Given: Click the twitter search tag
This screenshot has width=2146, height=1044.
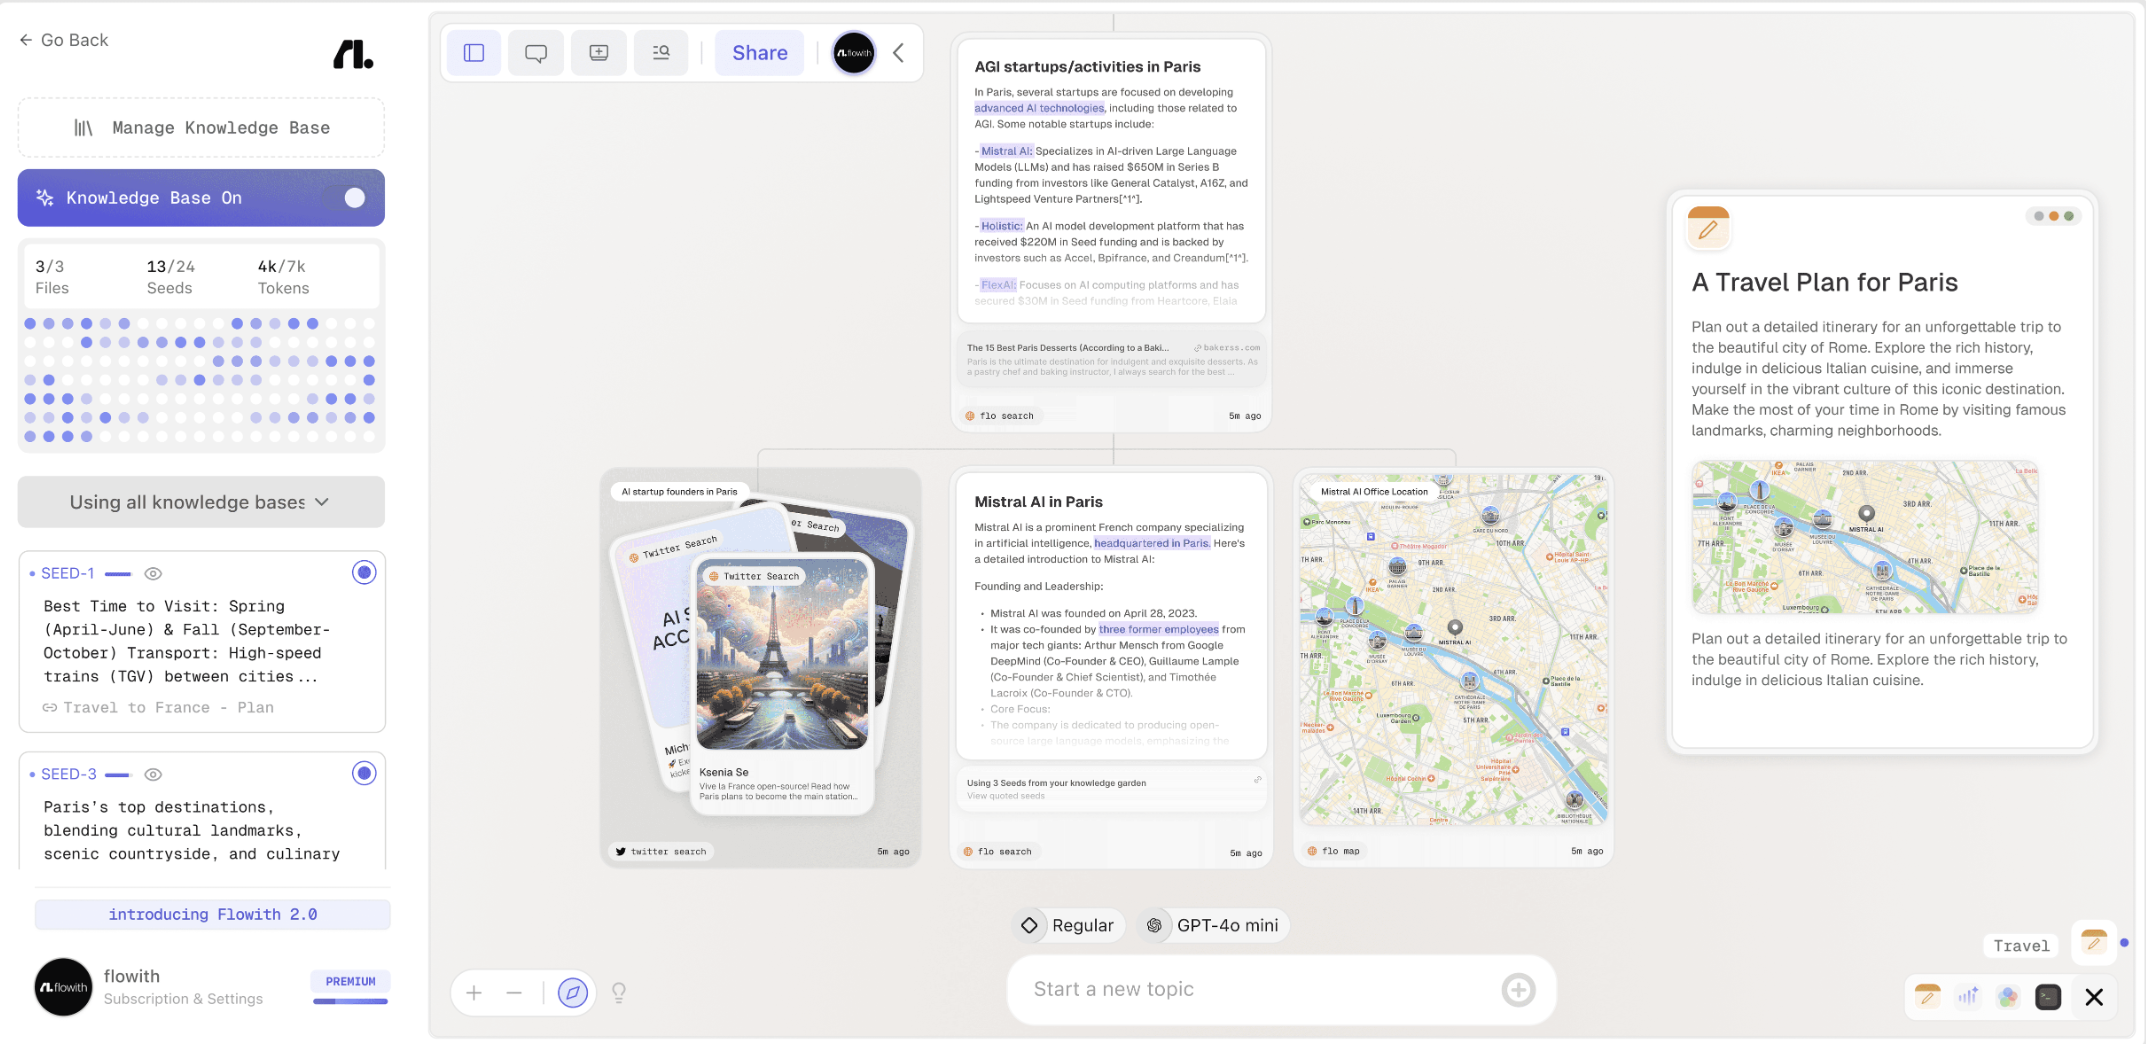Looking at the screenshot, I should click(x=661, y=852).
